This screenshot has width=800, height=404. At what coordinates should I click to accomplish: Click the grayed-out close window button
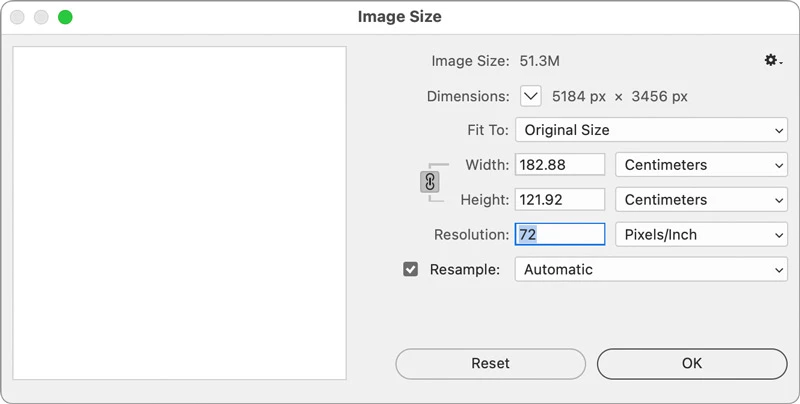point(17,17)
